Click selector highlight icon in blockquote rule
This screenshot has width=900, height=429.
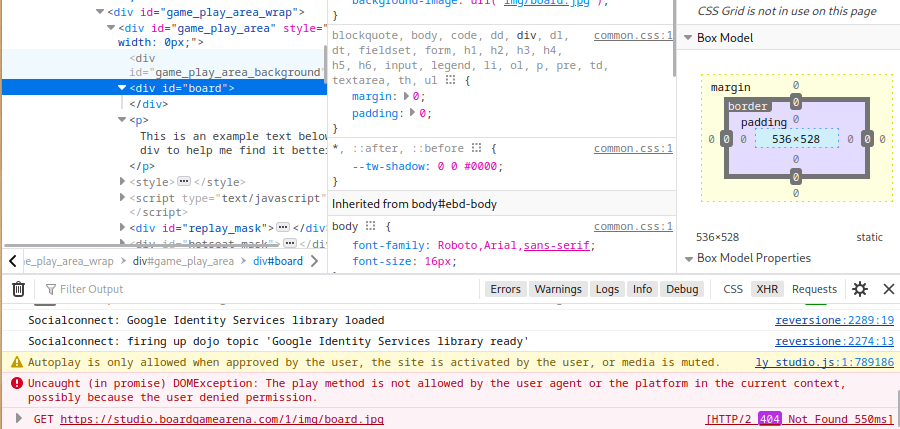pyautogui.click(x=451, y=80)
